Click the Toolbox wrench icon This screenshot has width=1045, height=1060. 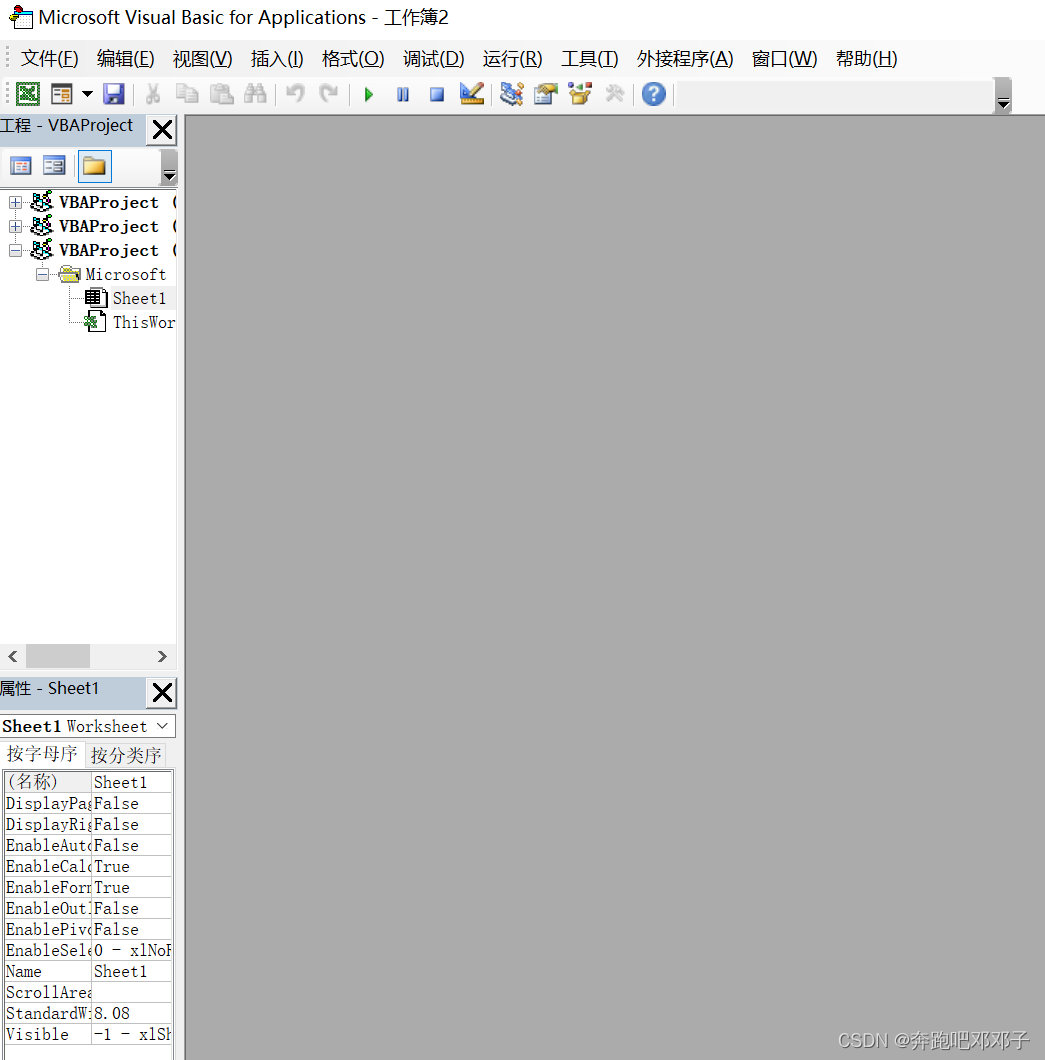(x=614, y=94)
